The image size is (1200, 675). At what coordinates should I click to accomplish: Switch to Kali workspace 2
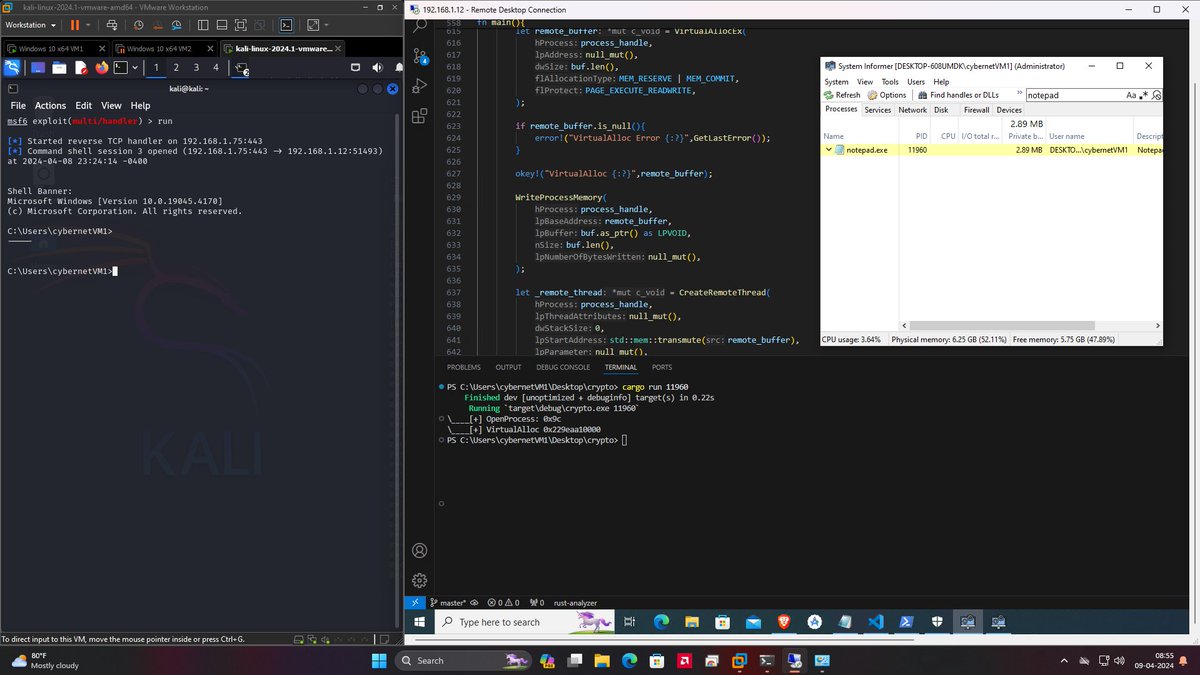point(176,67)
